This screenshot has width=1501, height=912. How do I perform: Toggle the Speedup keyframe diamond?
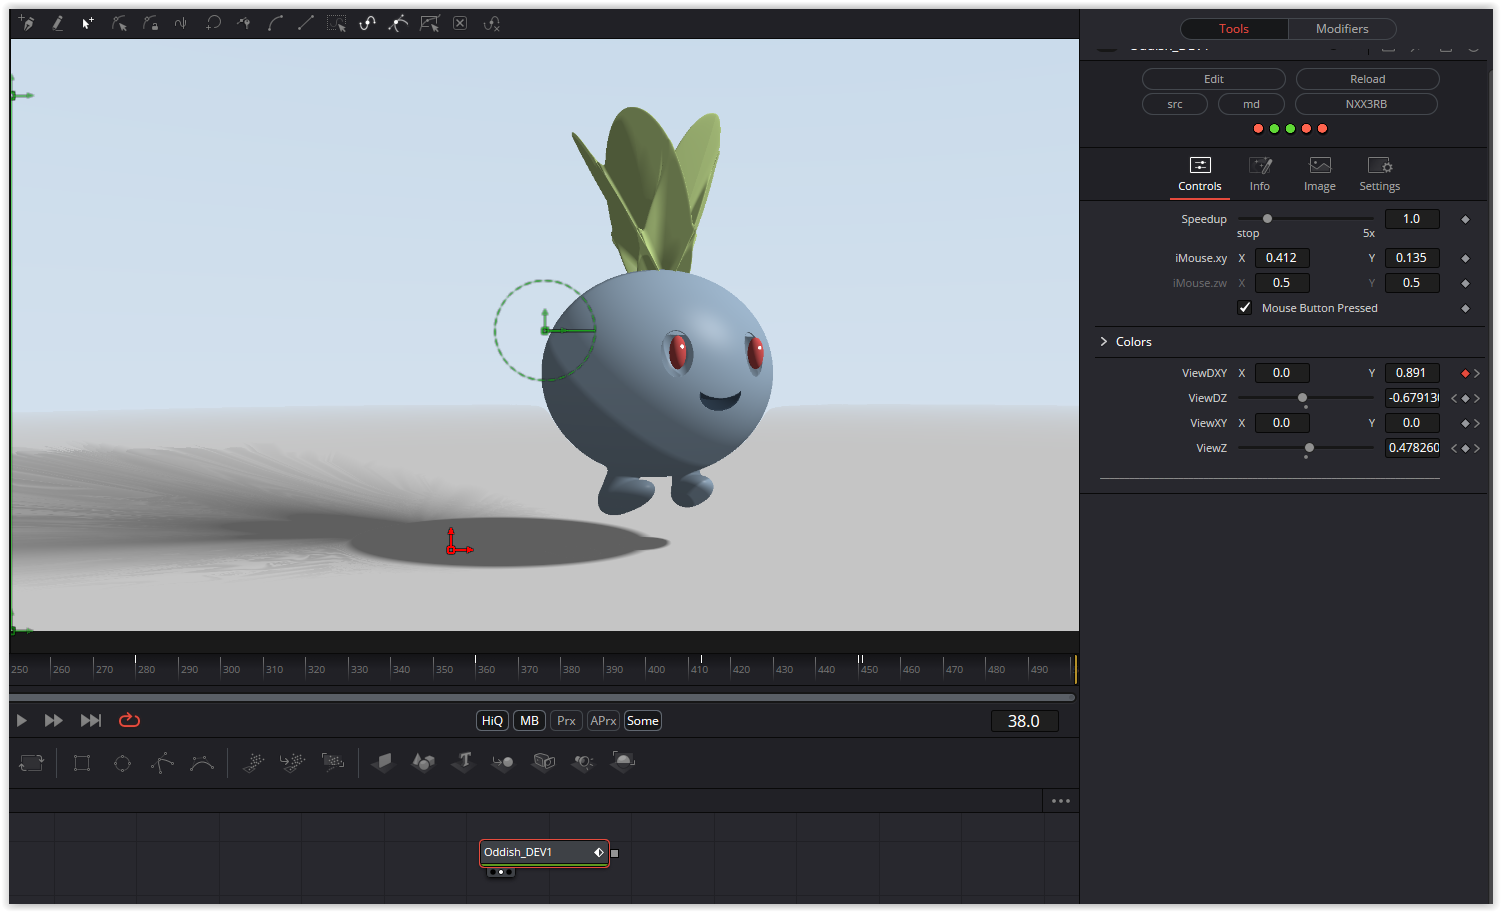coord(1465,219)
